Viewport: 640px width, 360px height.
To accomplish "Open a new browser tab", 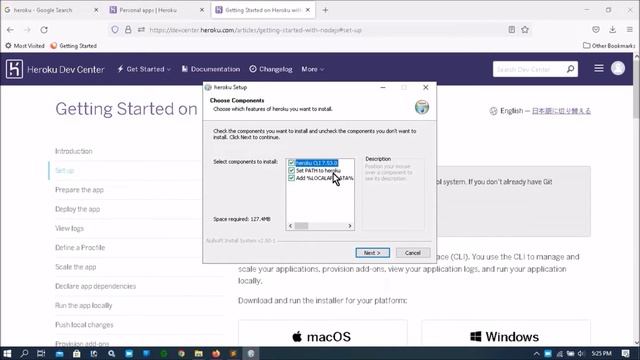I will tap(325, 10).
